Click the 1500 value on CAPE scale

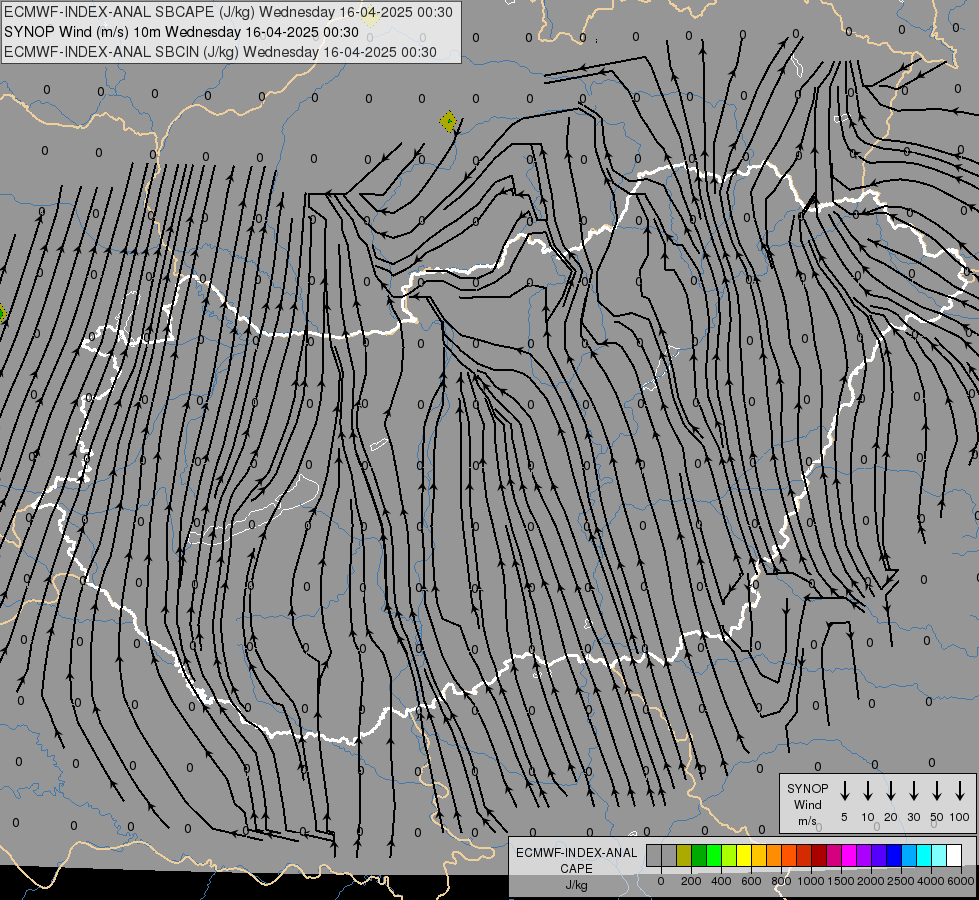(841, 881)
